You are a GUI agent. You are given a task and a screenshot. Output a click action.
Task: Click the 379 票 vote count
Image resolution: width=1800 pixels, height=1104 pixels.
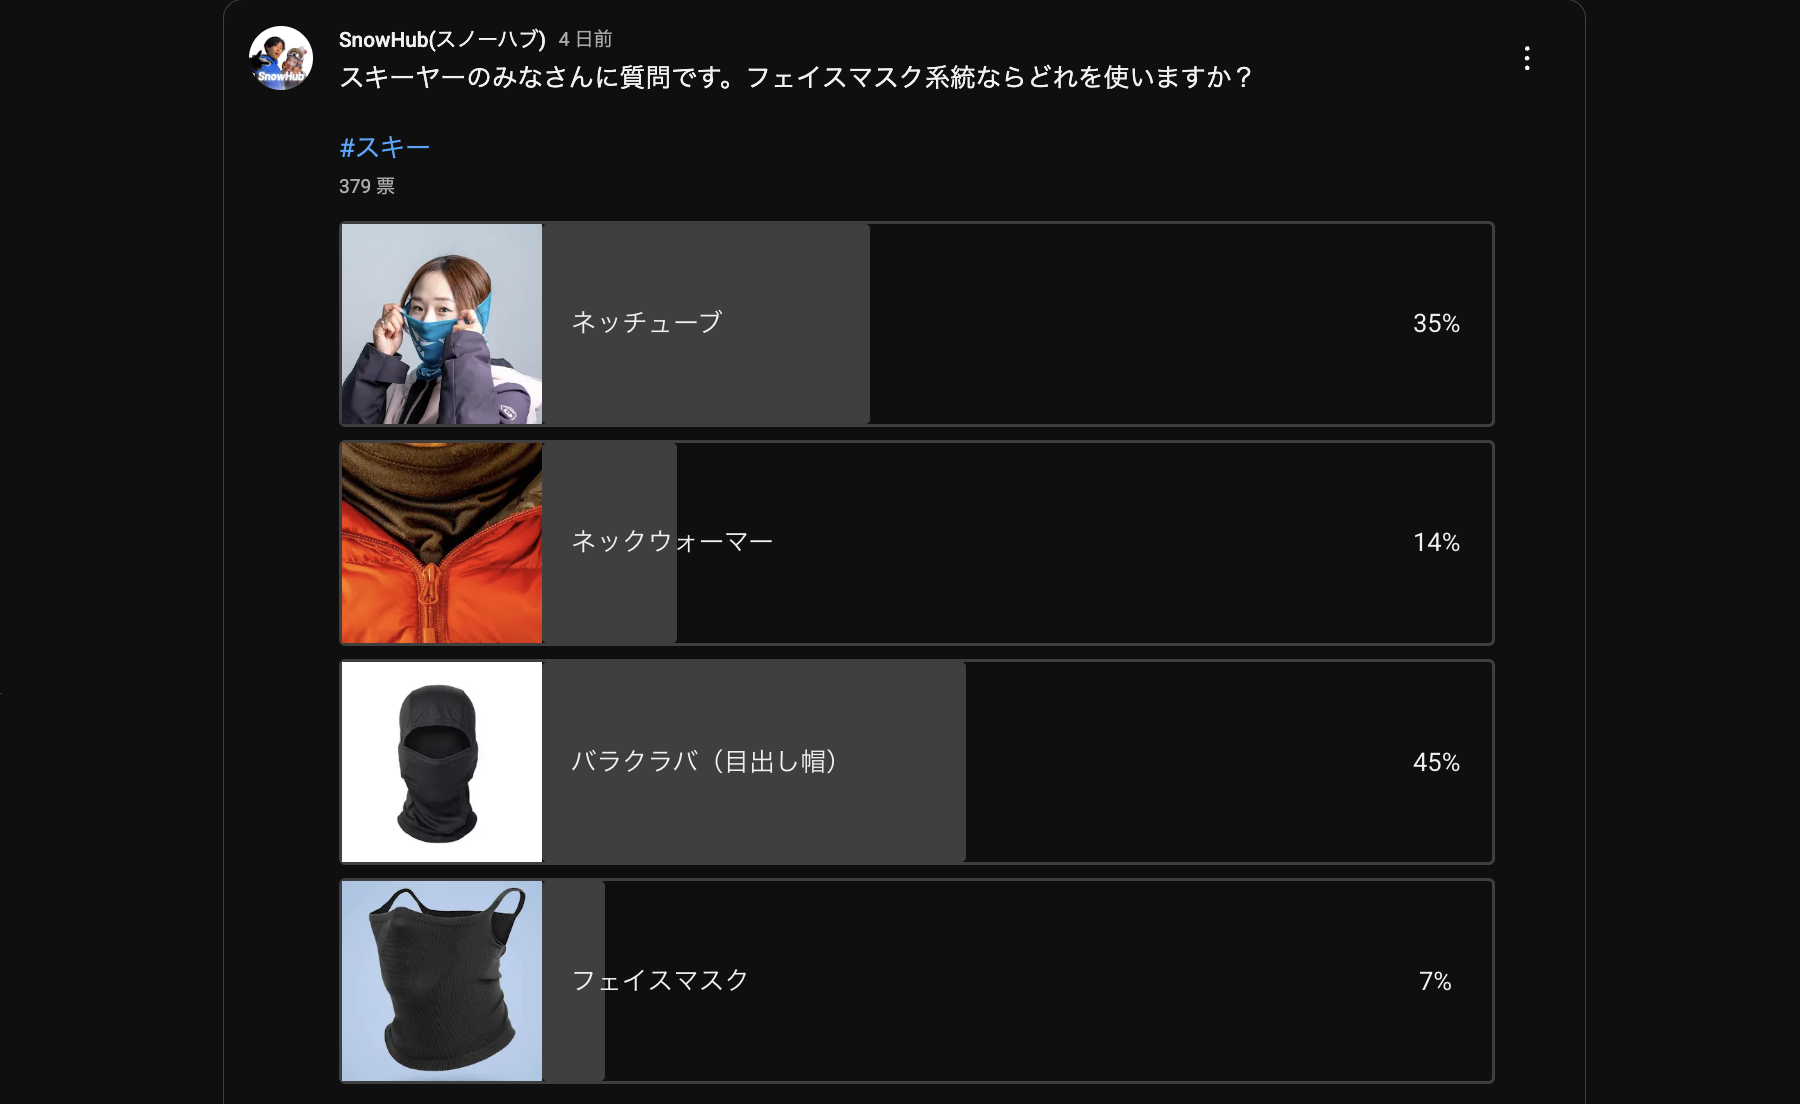[x=367, y=186]
